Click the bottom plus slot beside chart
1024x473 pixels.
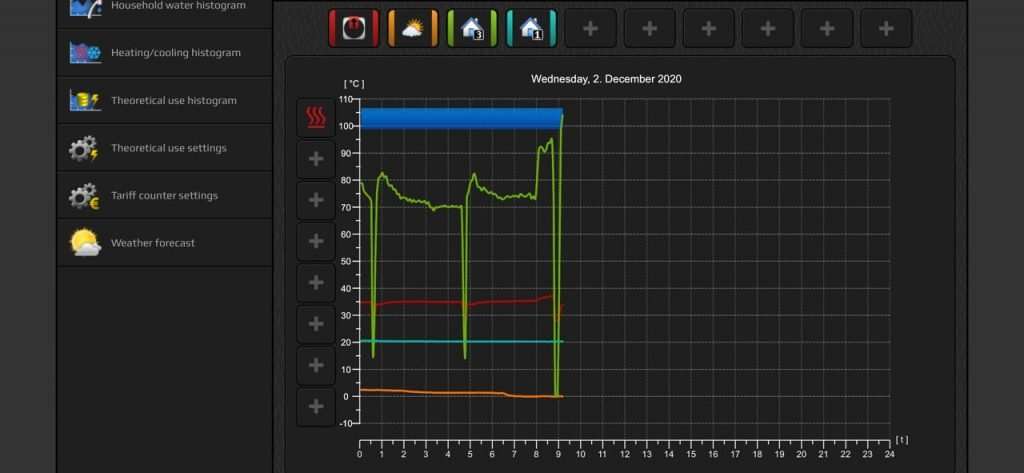316,407
